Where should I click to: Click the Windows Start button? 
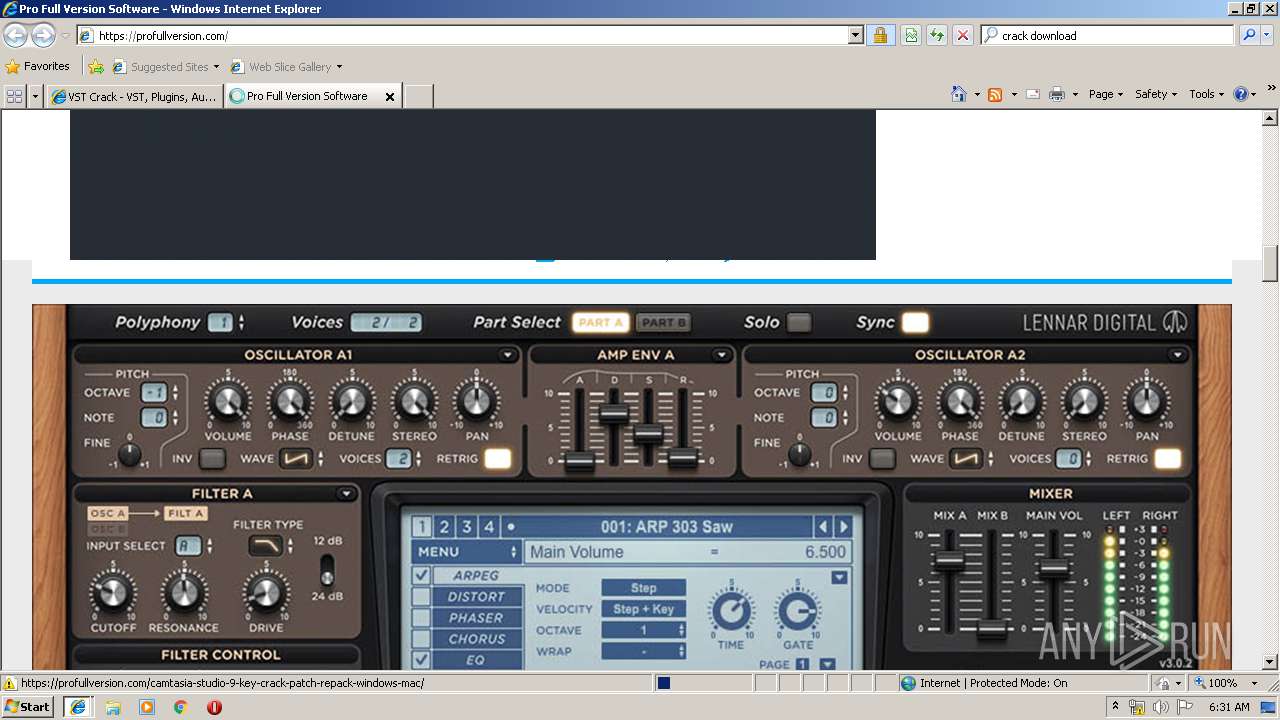tap(27, 707)
